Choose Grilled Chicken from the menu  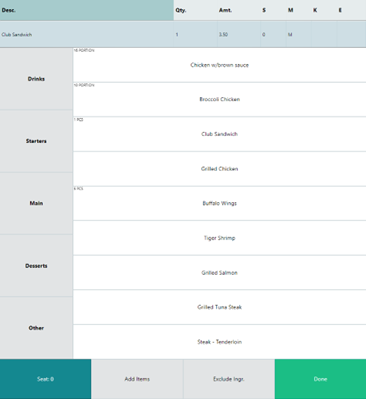220,169
